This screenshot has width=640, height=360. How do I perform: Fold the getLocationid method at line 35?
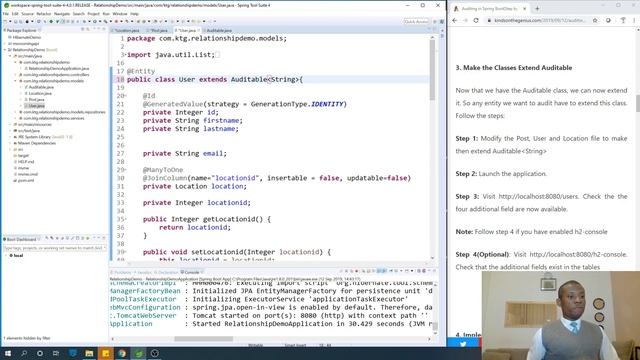point(126,219)
